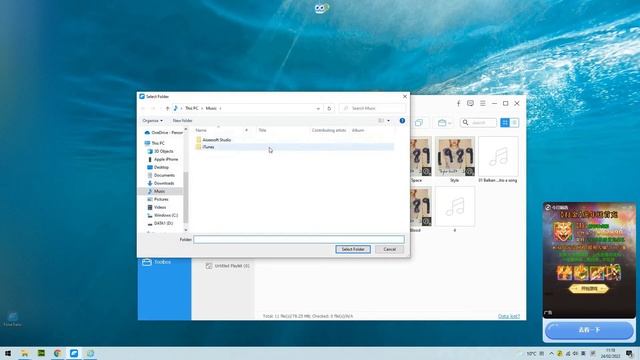This screenshot has width=640, height=360.
Task: Select Apple iPhone in the navigation pane
Action: click(165, 159)
